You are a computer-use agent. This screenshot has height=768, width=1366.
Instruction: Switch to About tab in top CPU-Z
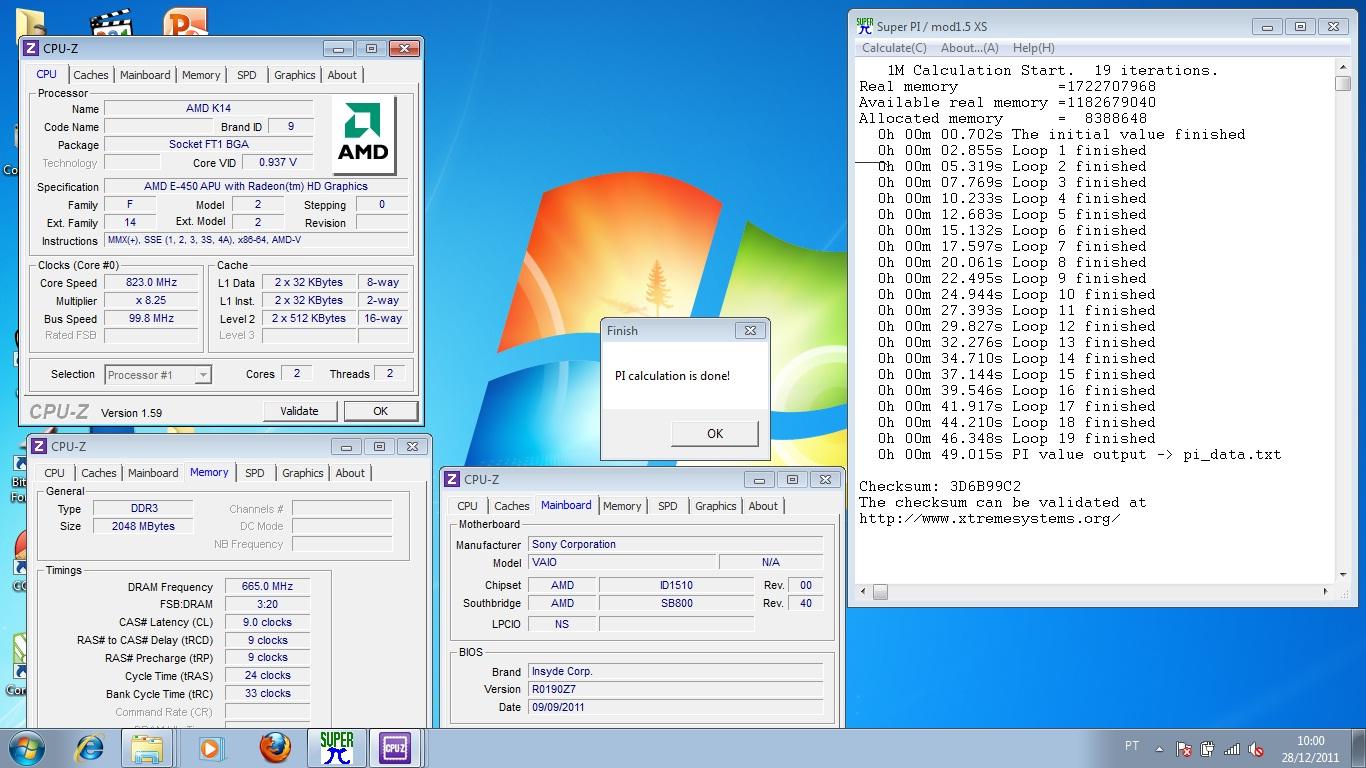click(342, 75)
